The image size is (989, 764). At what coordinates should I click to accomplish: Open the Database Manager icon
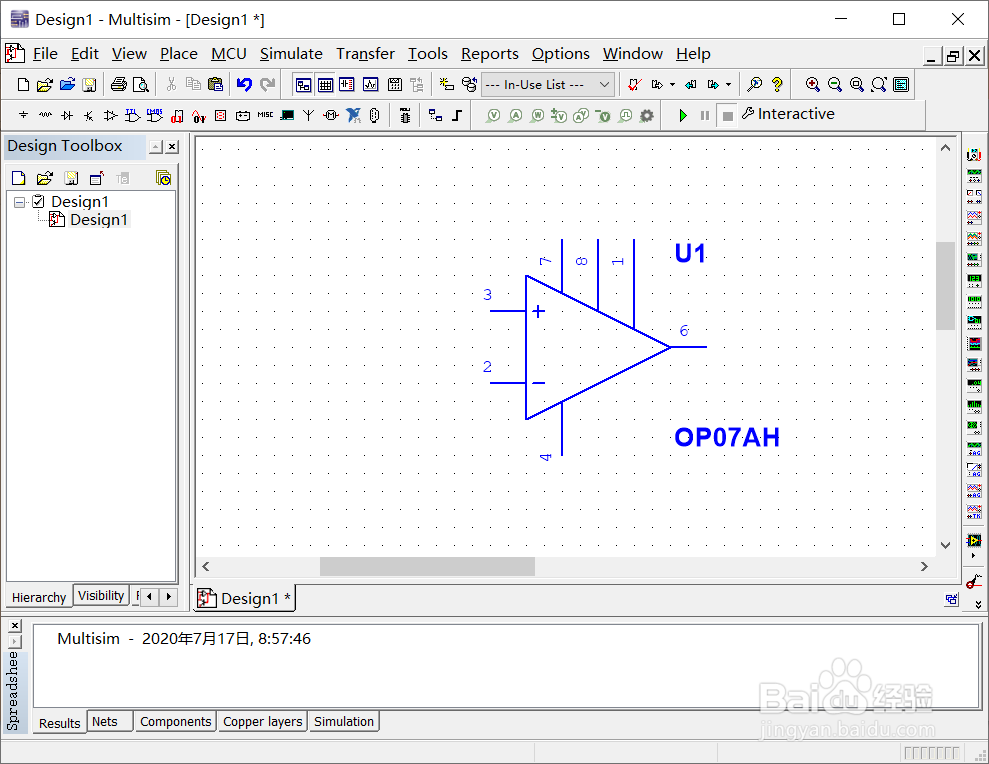pyautogui.click(x=469, y=85)
